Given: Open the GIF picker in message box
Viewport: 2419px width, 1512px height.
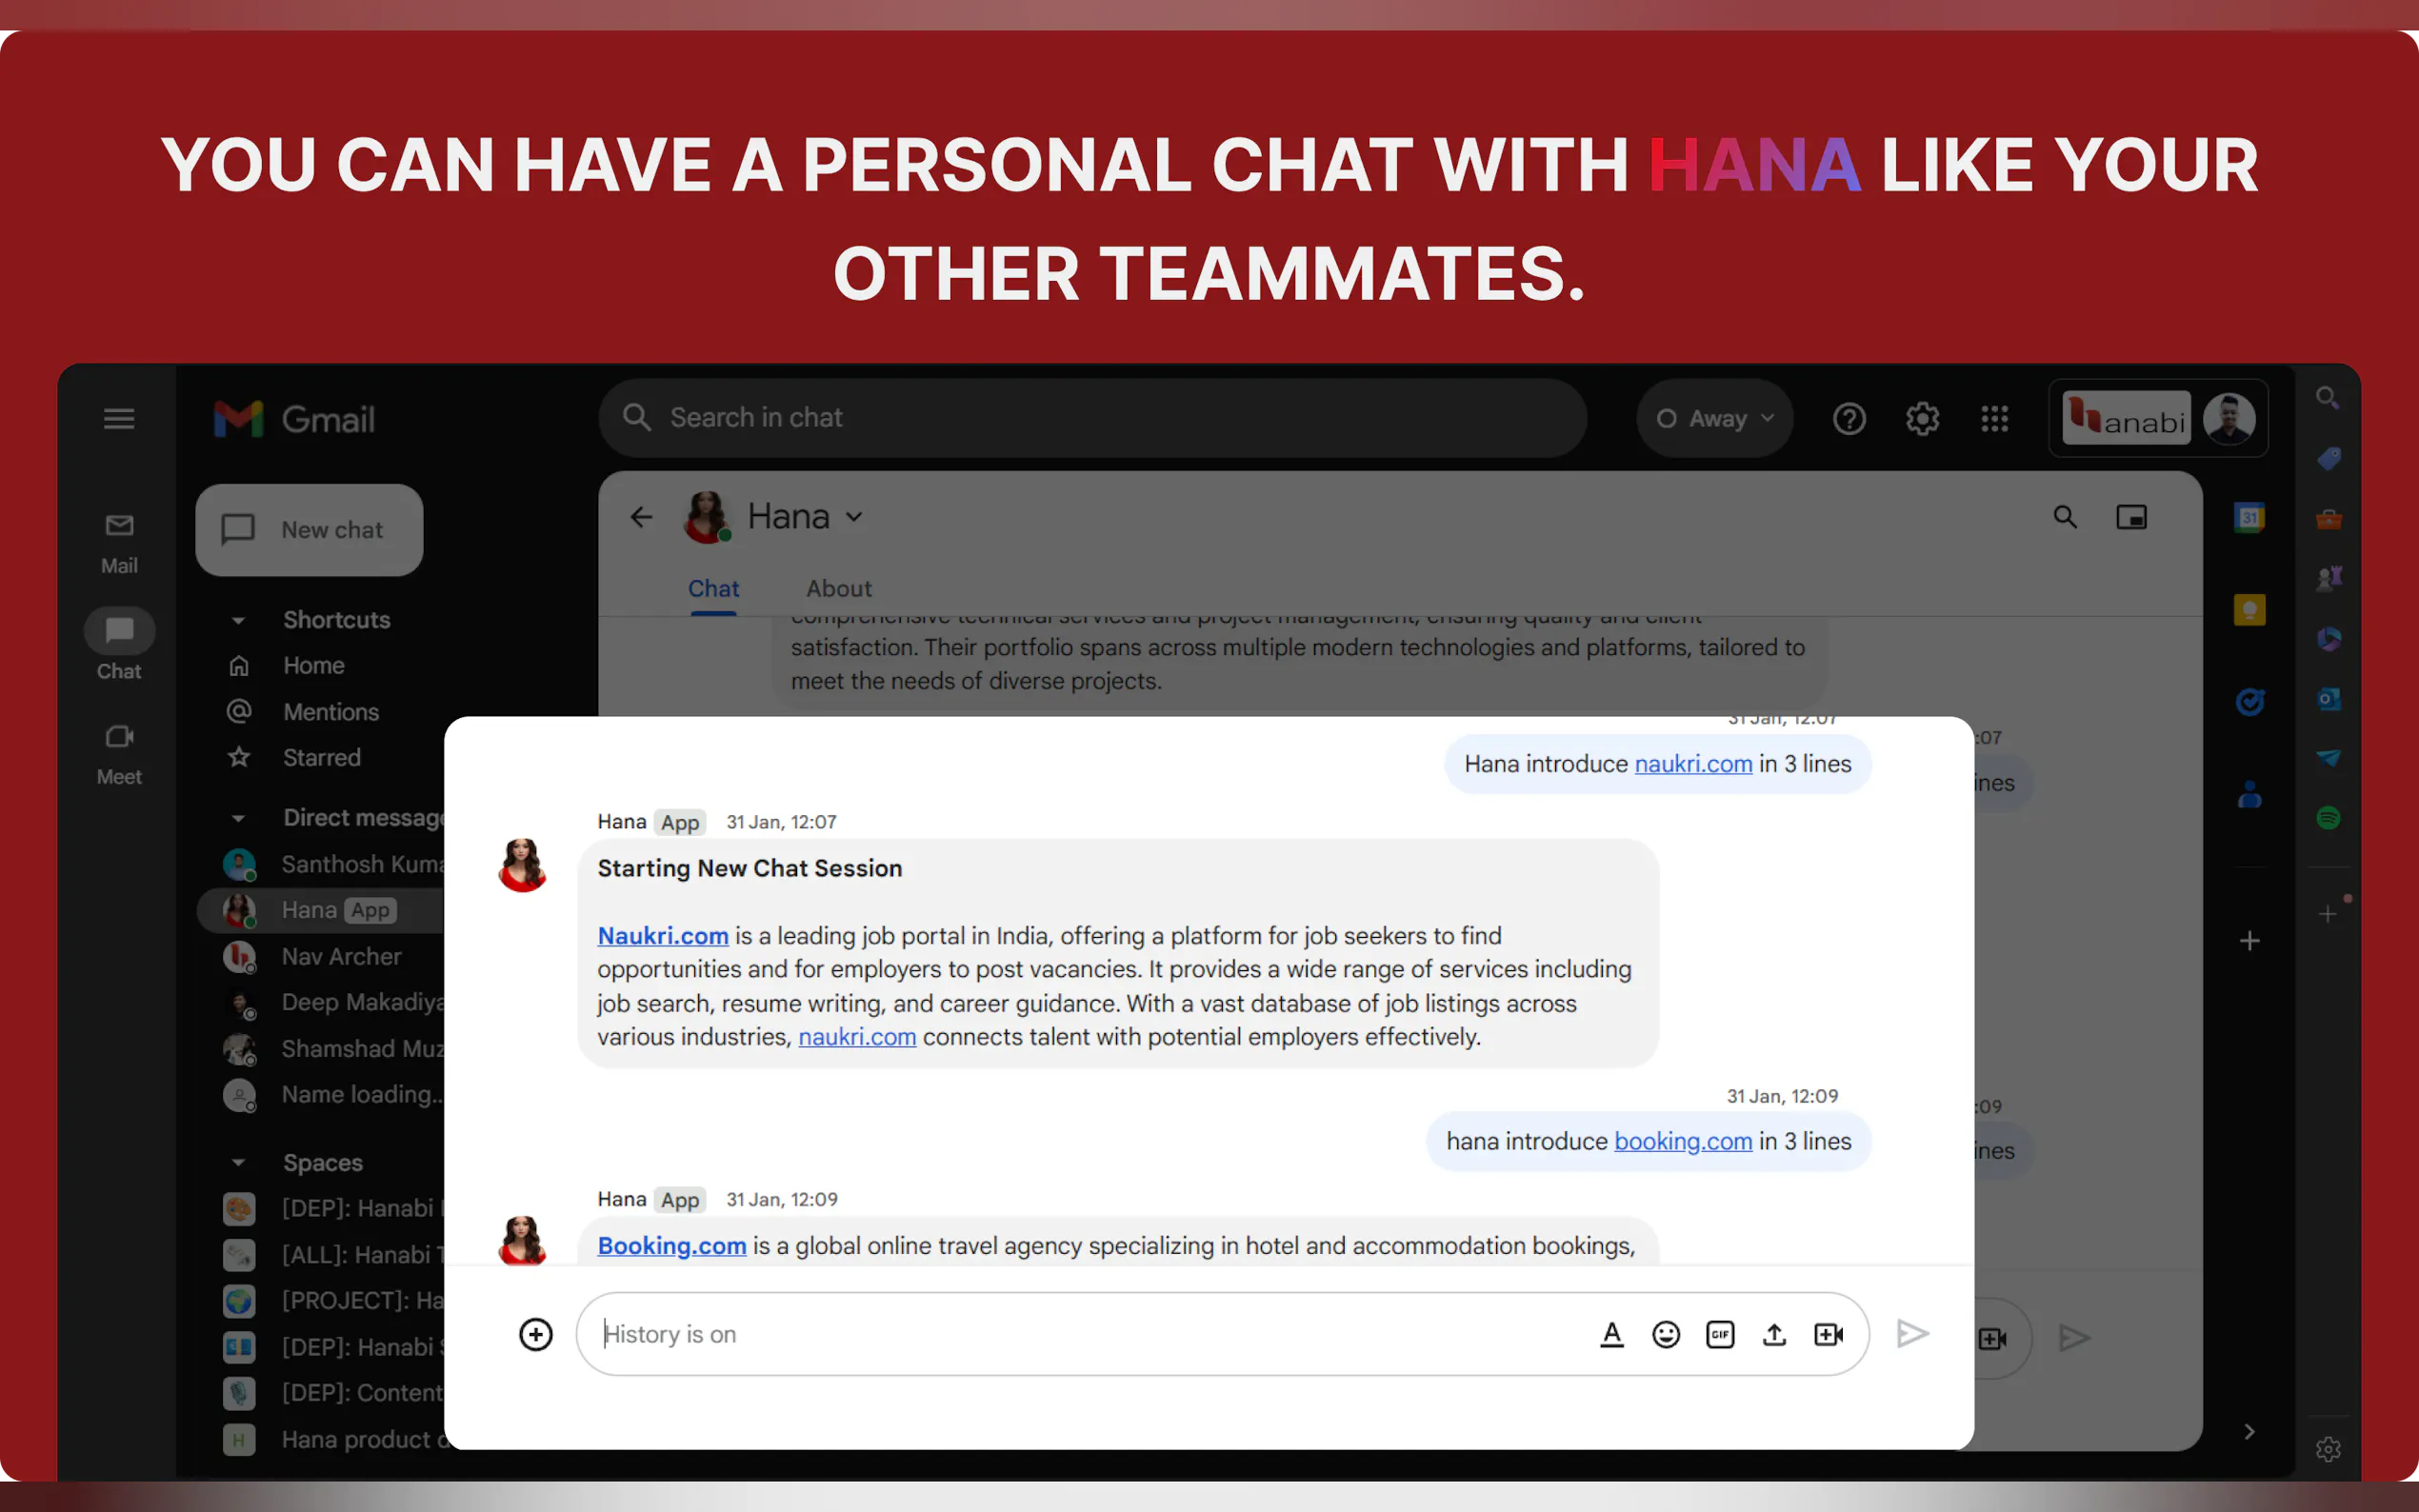Looking at the screenshot, I should tap(1719, 1334).
